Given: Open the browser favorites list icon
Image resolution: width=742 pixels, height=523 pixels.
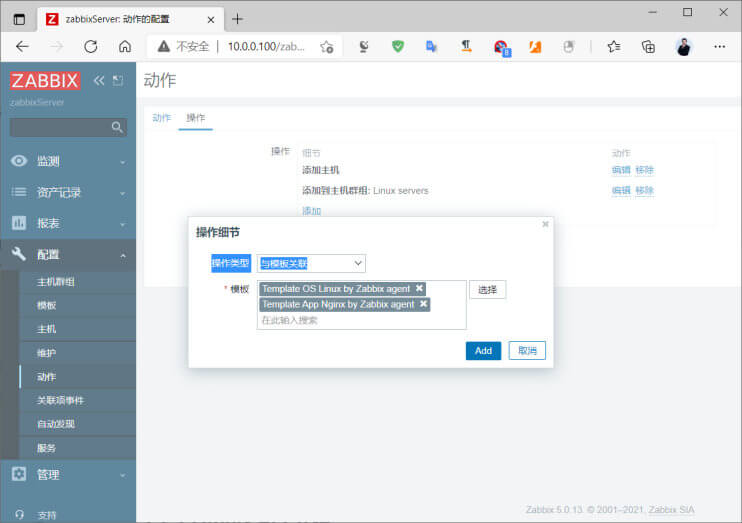Looking at the screenshot, I should (x=614, y=46).
